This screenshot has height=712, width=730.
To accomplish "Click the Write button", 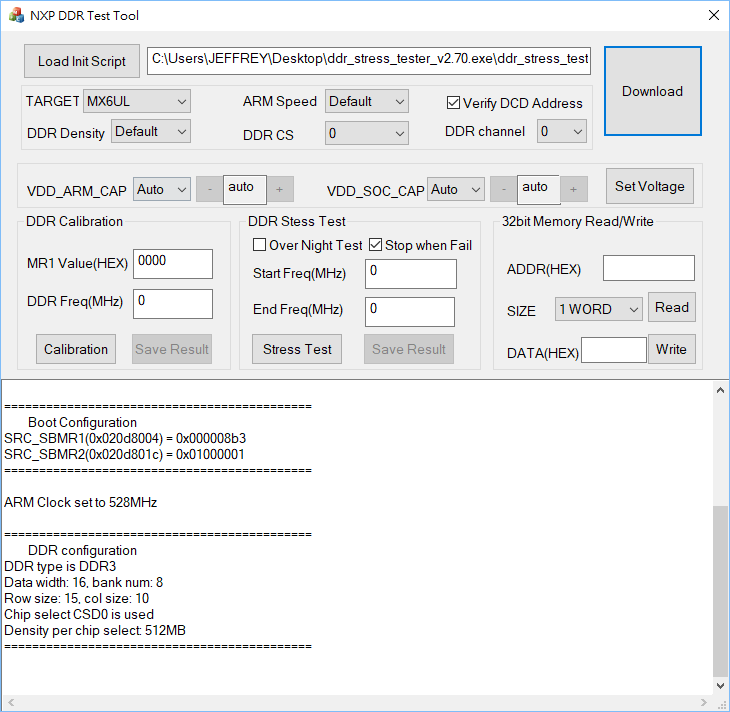I will [672, 349].
